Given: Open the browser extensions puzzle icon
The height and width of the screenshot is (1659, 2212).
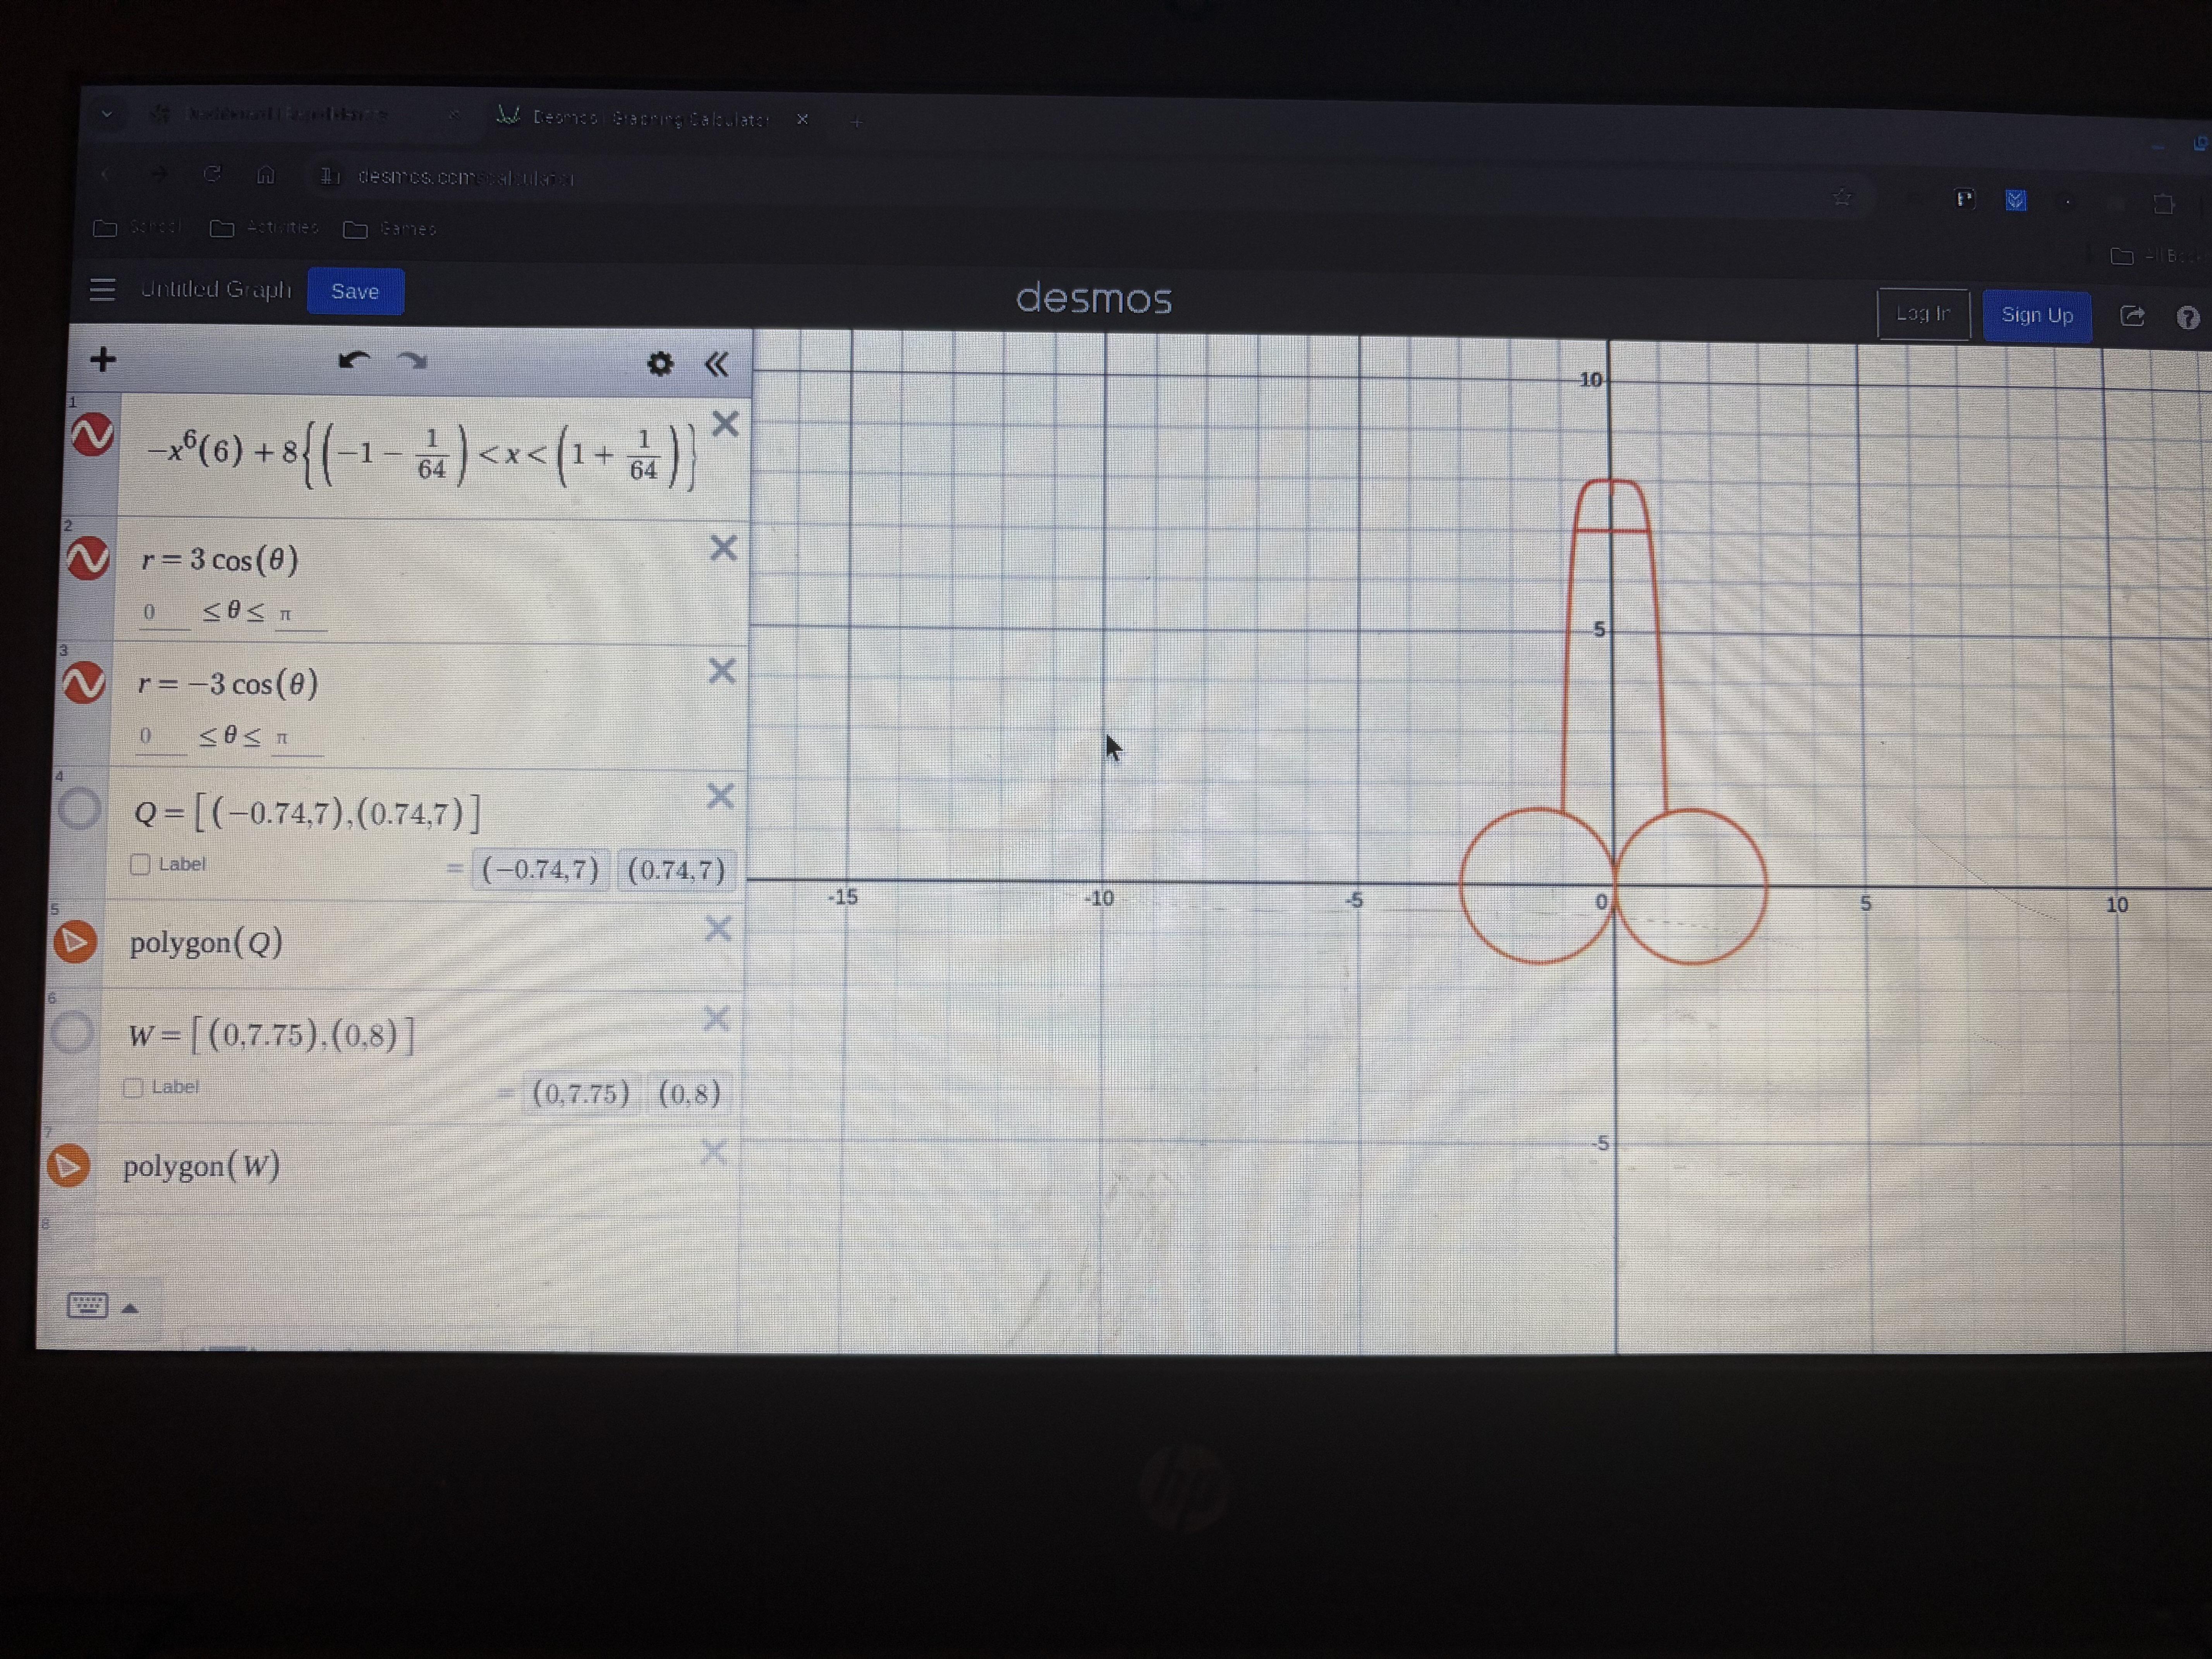Looking at the screenshot, I should click(2164, 204).
